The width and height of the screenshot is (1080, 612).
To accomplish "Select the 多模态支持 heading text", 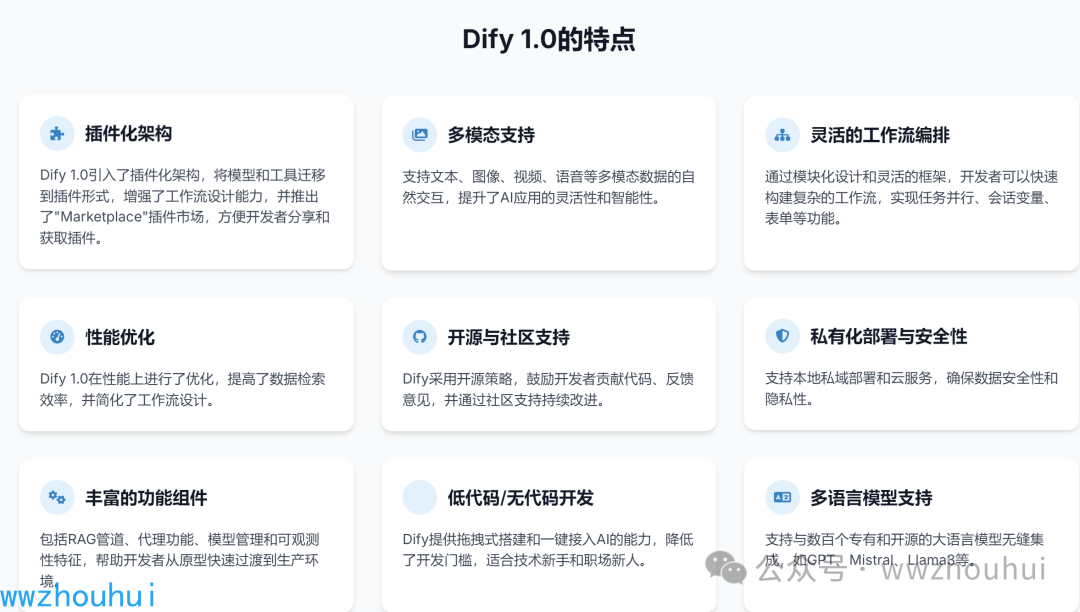I will pyautogui.click(x=491, y=134).
